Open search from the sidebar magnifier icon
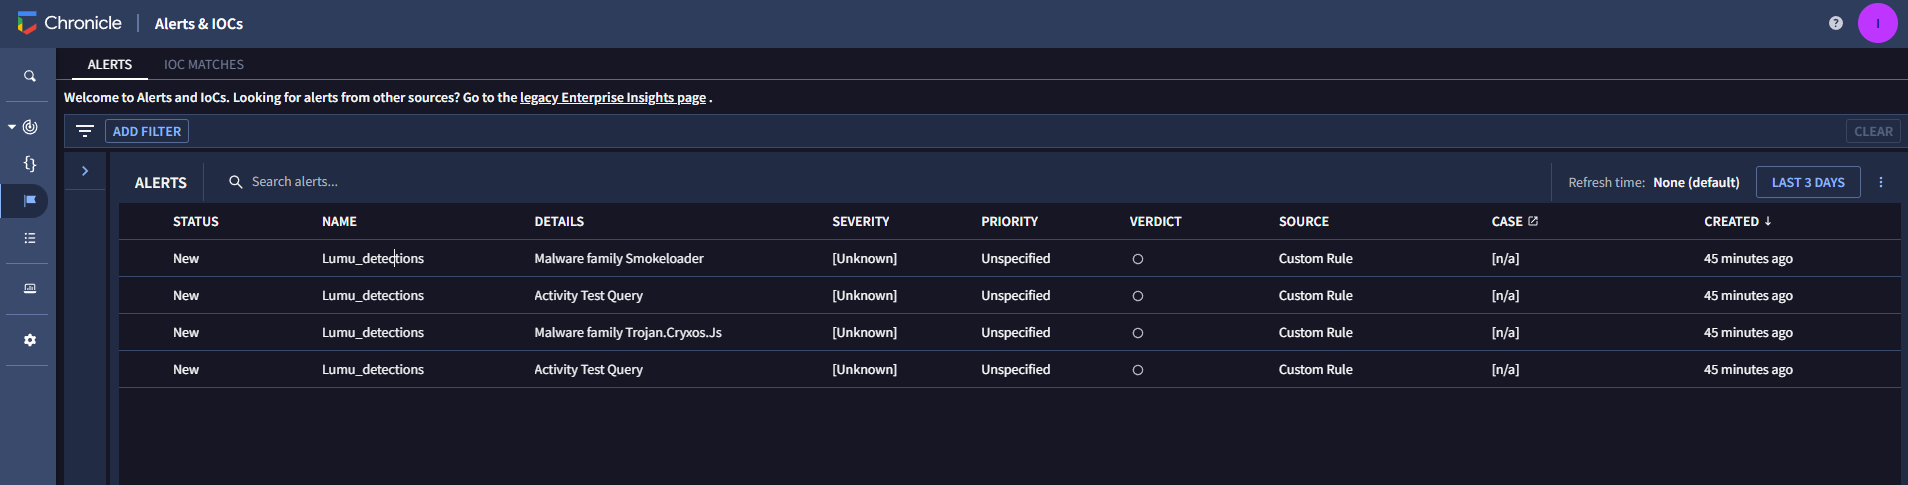 30,76
